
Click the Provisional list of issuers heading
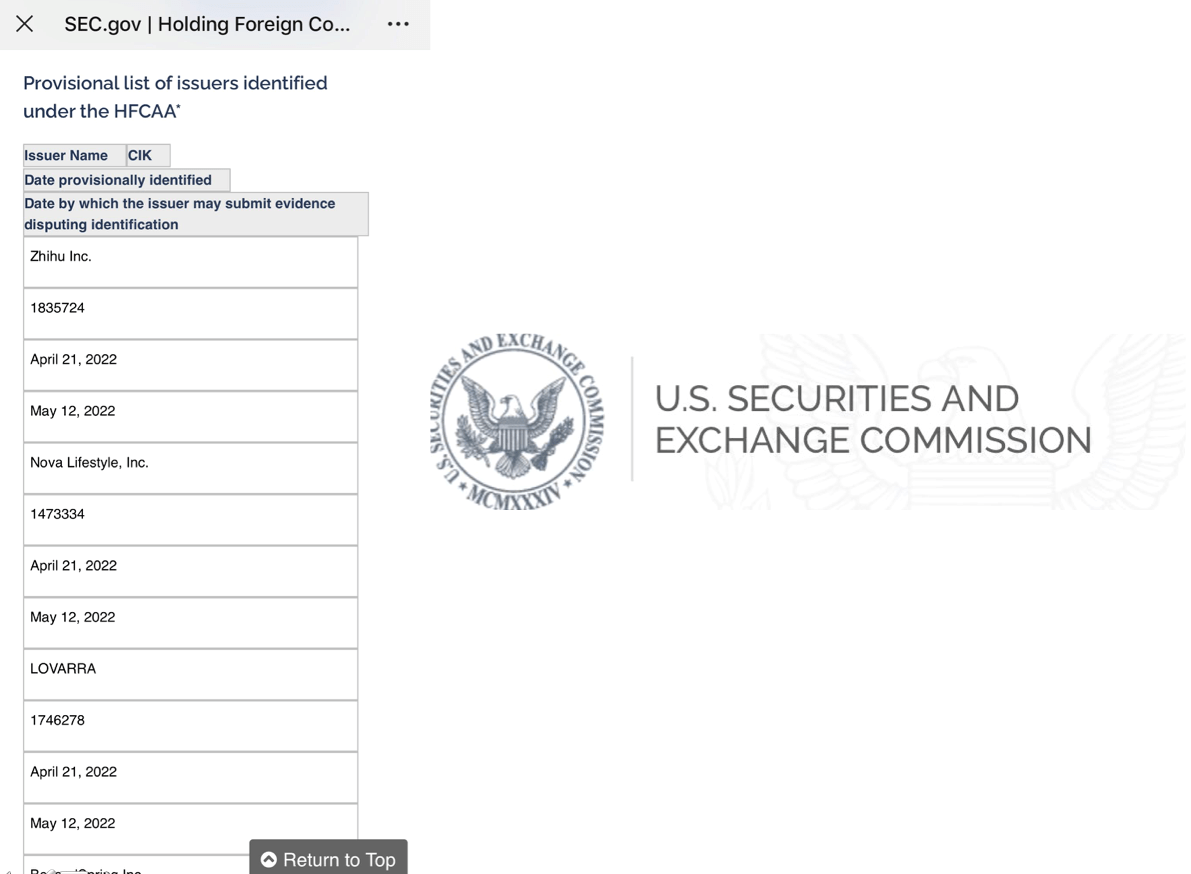tap(175, 97)
